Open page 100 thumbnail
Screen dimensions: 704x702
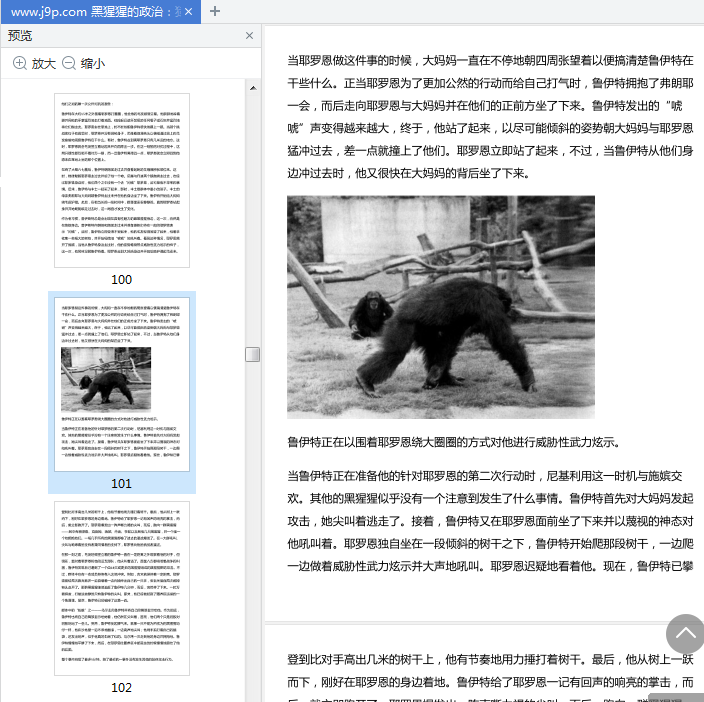tap(122, 180)
